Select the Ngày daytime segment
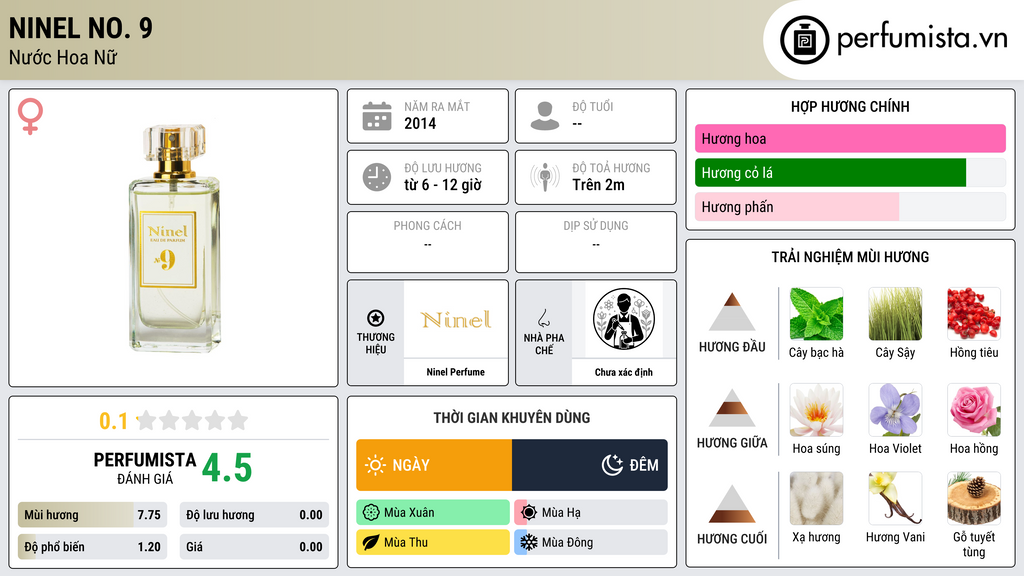Screen dimensions: 1024x576 [x=434, y=465]
